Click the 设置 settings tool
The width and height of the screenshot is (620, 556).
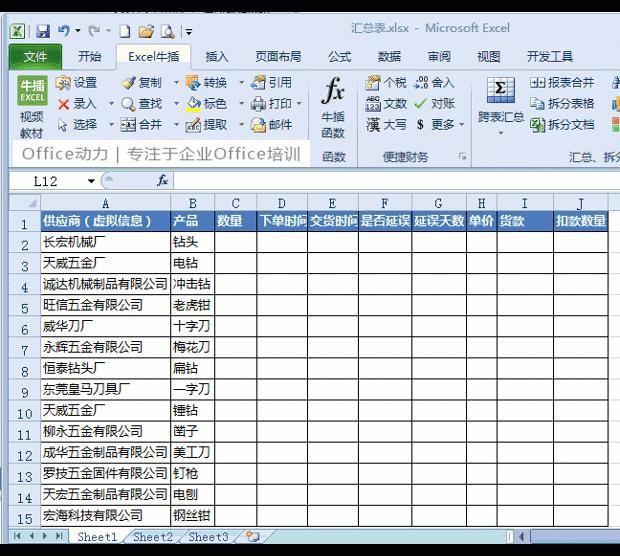click(77, 83)
